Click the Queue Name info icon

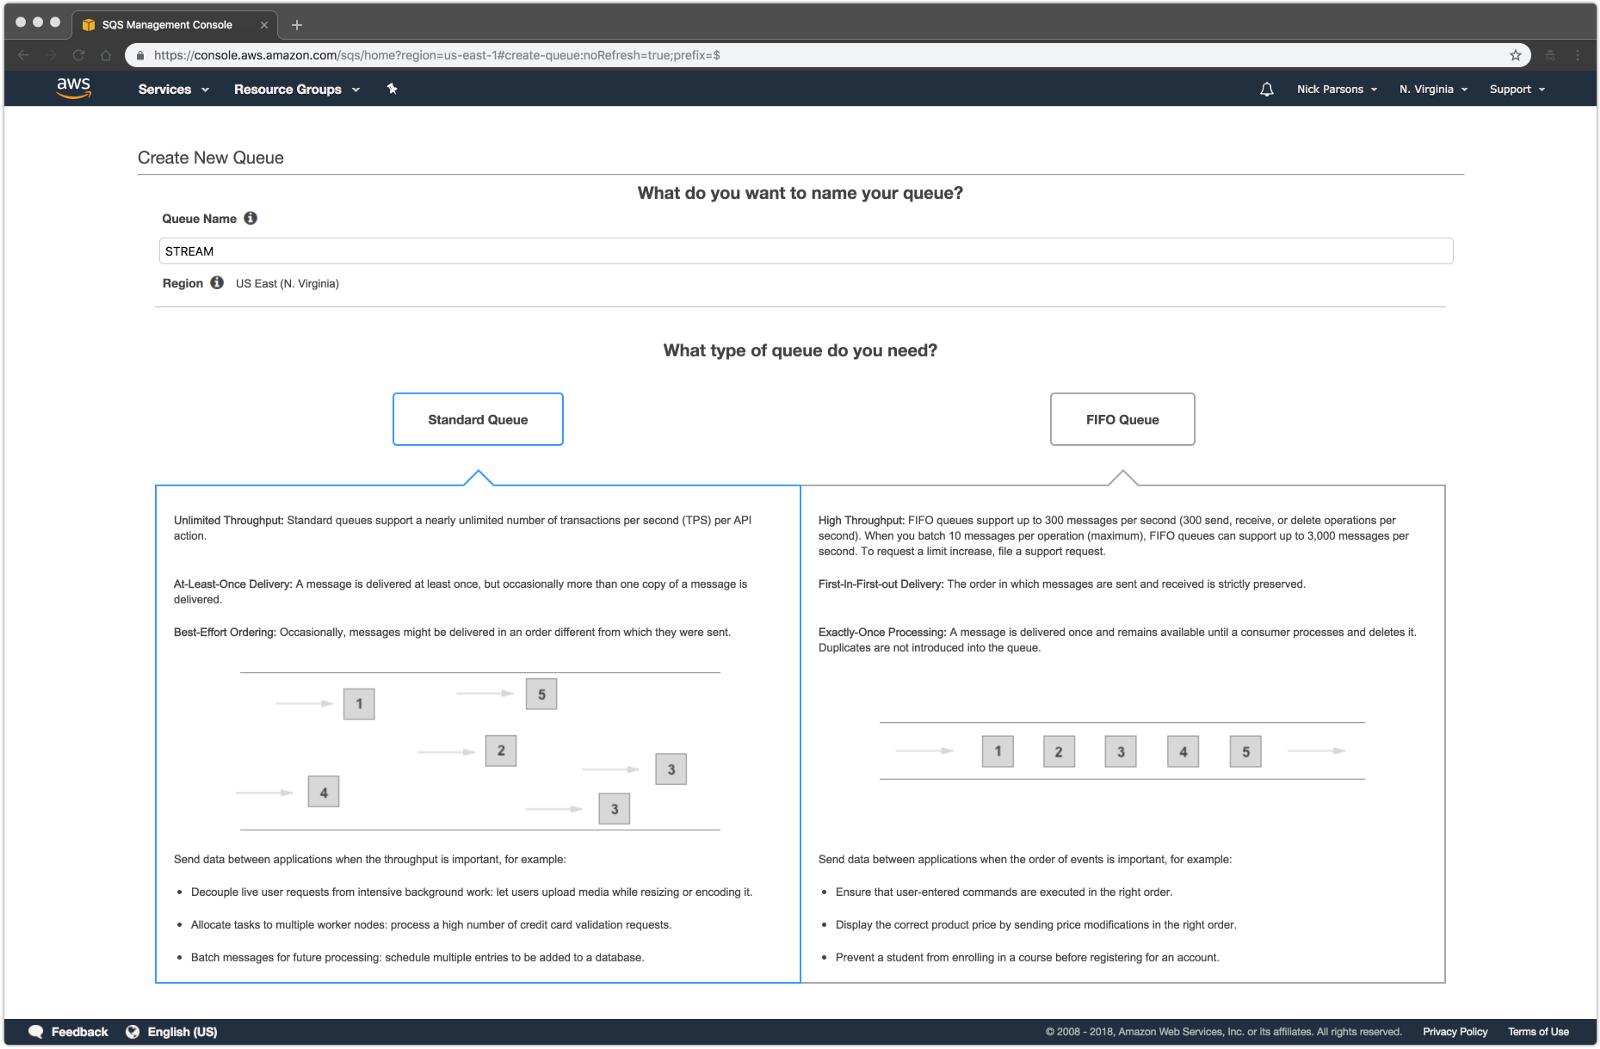click(x=251, y=218)
